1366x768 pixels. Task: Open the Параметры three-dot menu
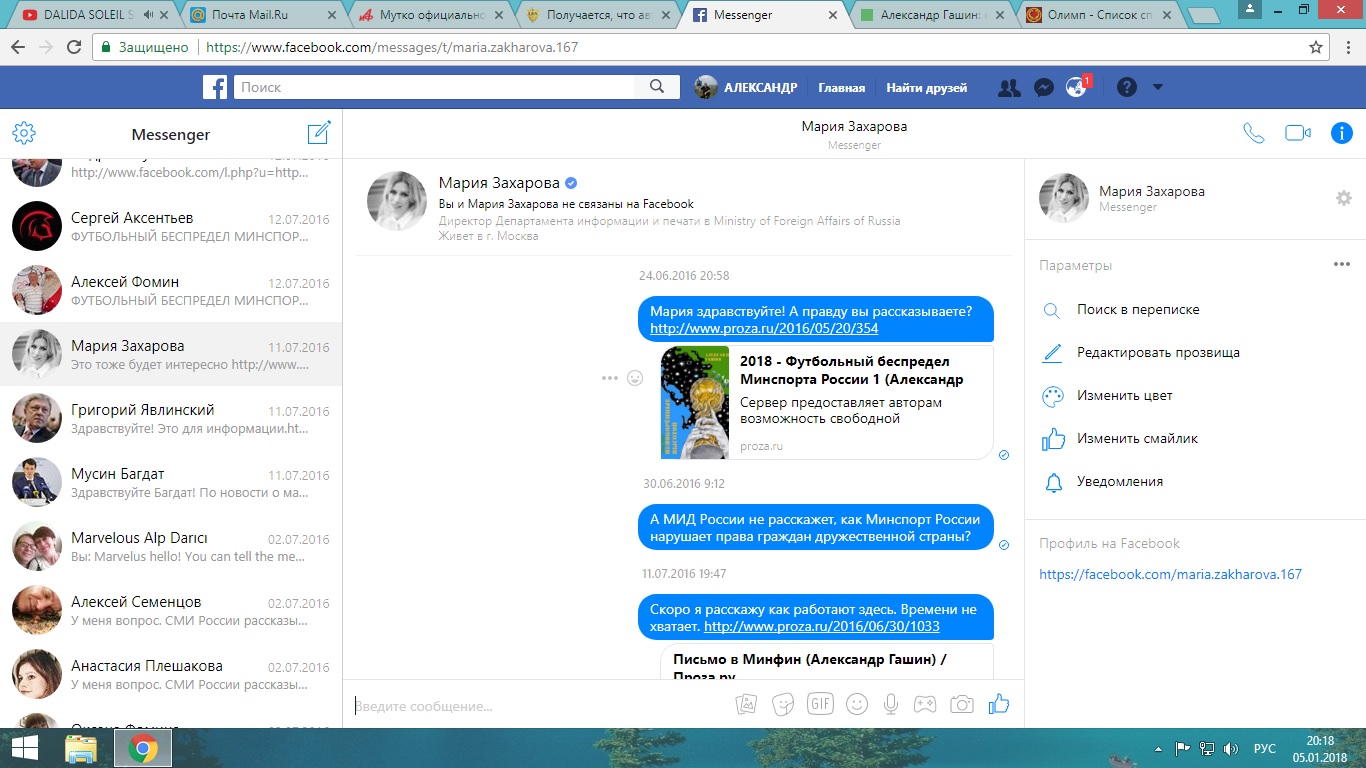click(x=1342, y=265)
